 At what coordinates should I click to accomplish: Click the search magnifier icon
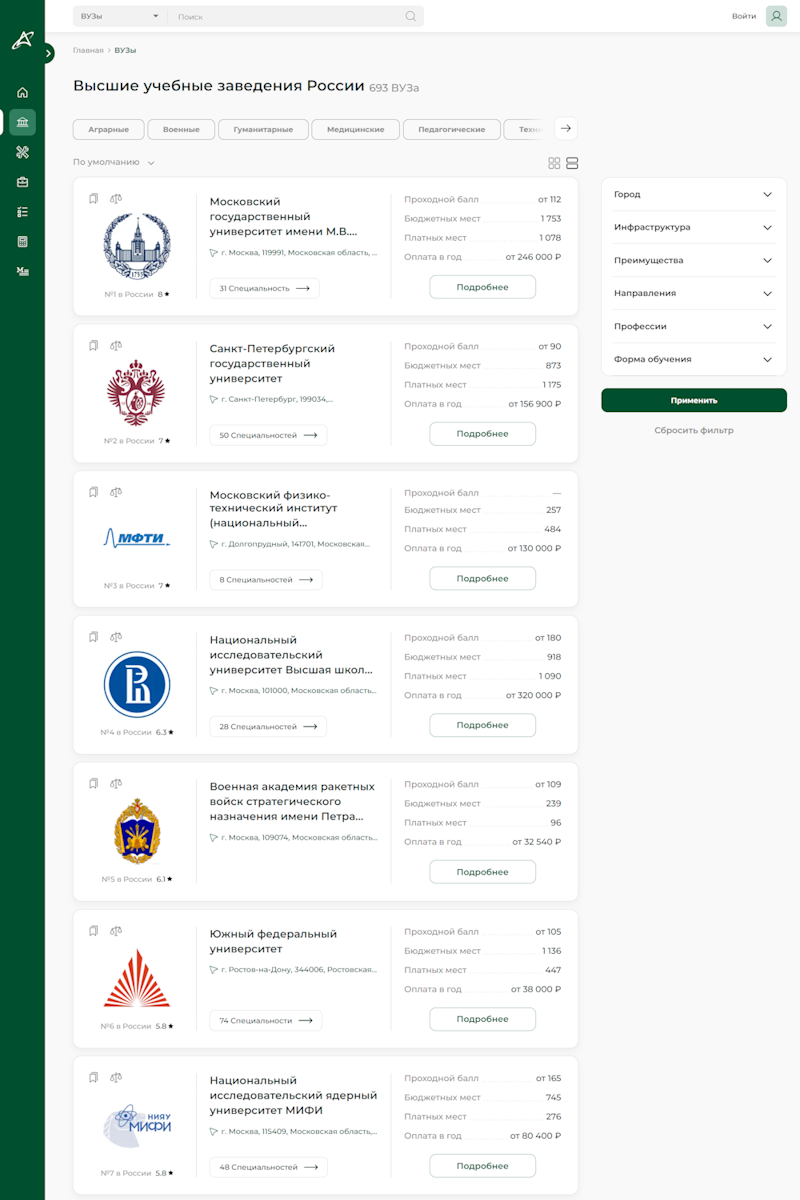(x=411, y=16)
